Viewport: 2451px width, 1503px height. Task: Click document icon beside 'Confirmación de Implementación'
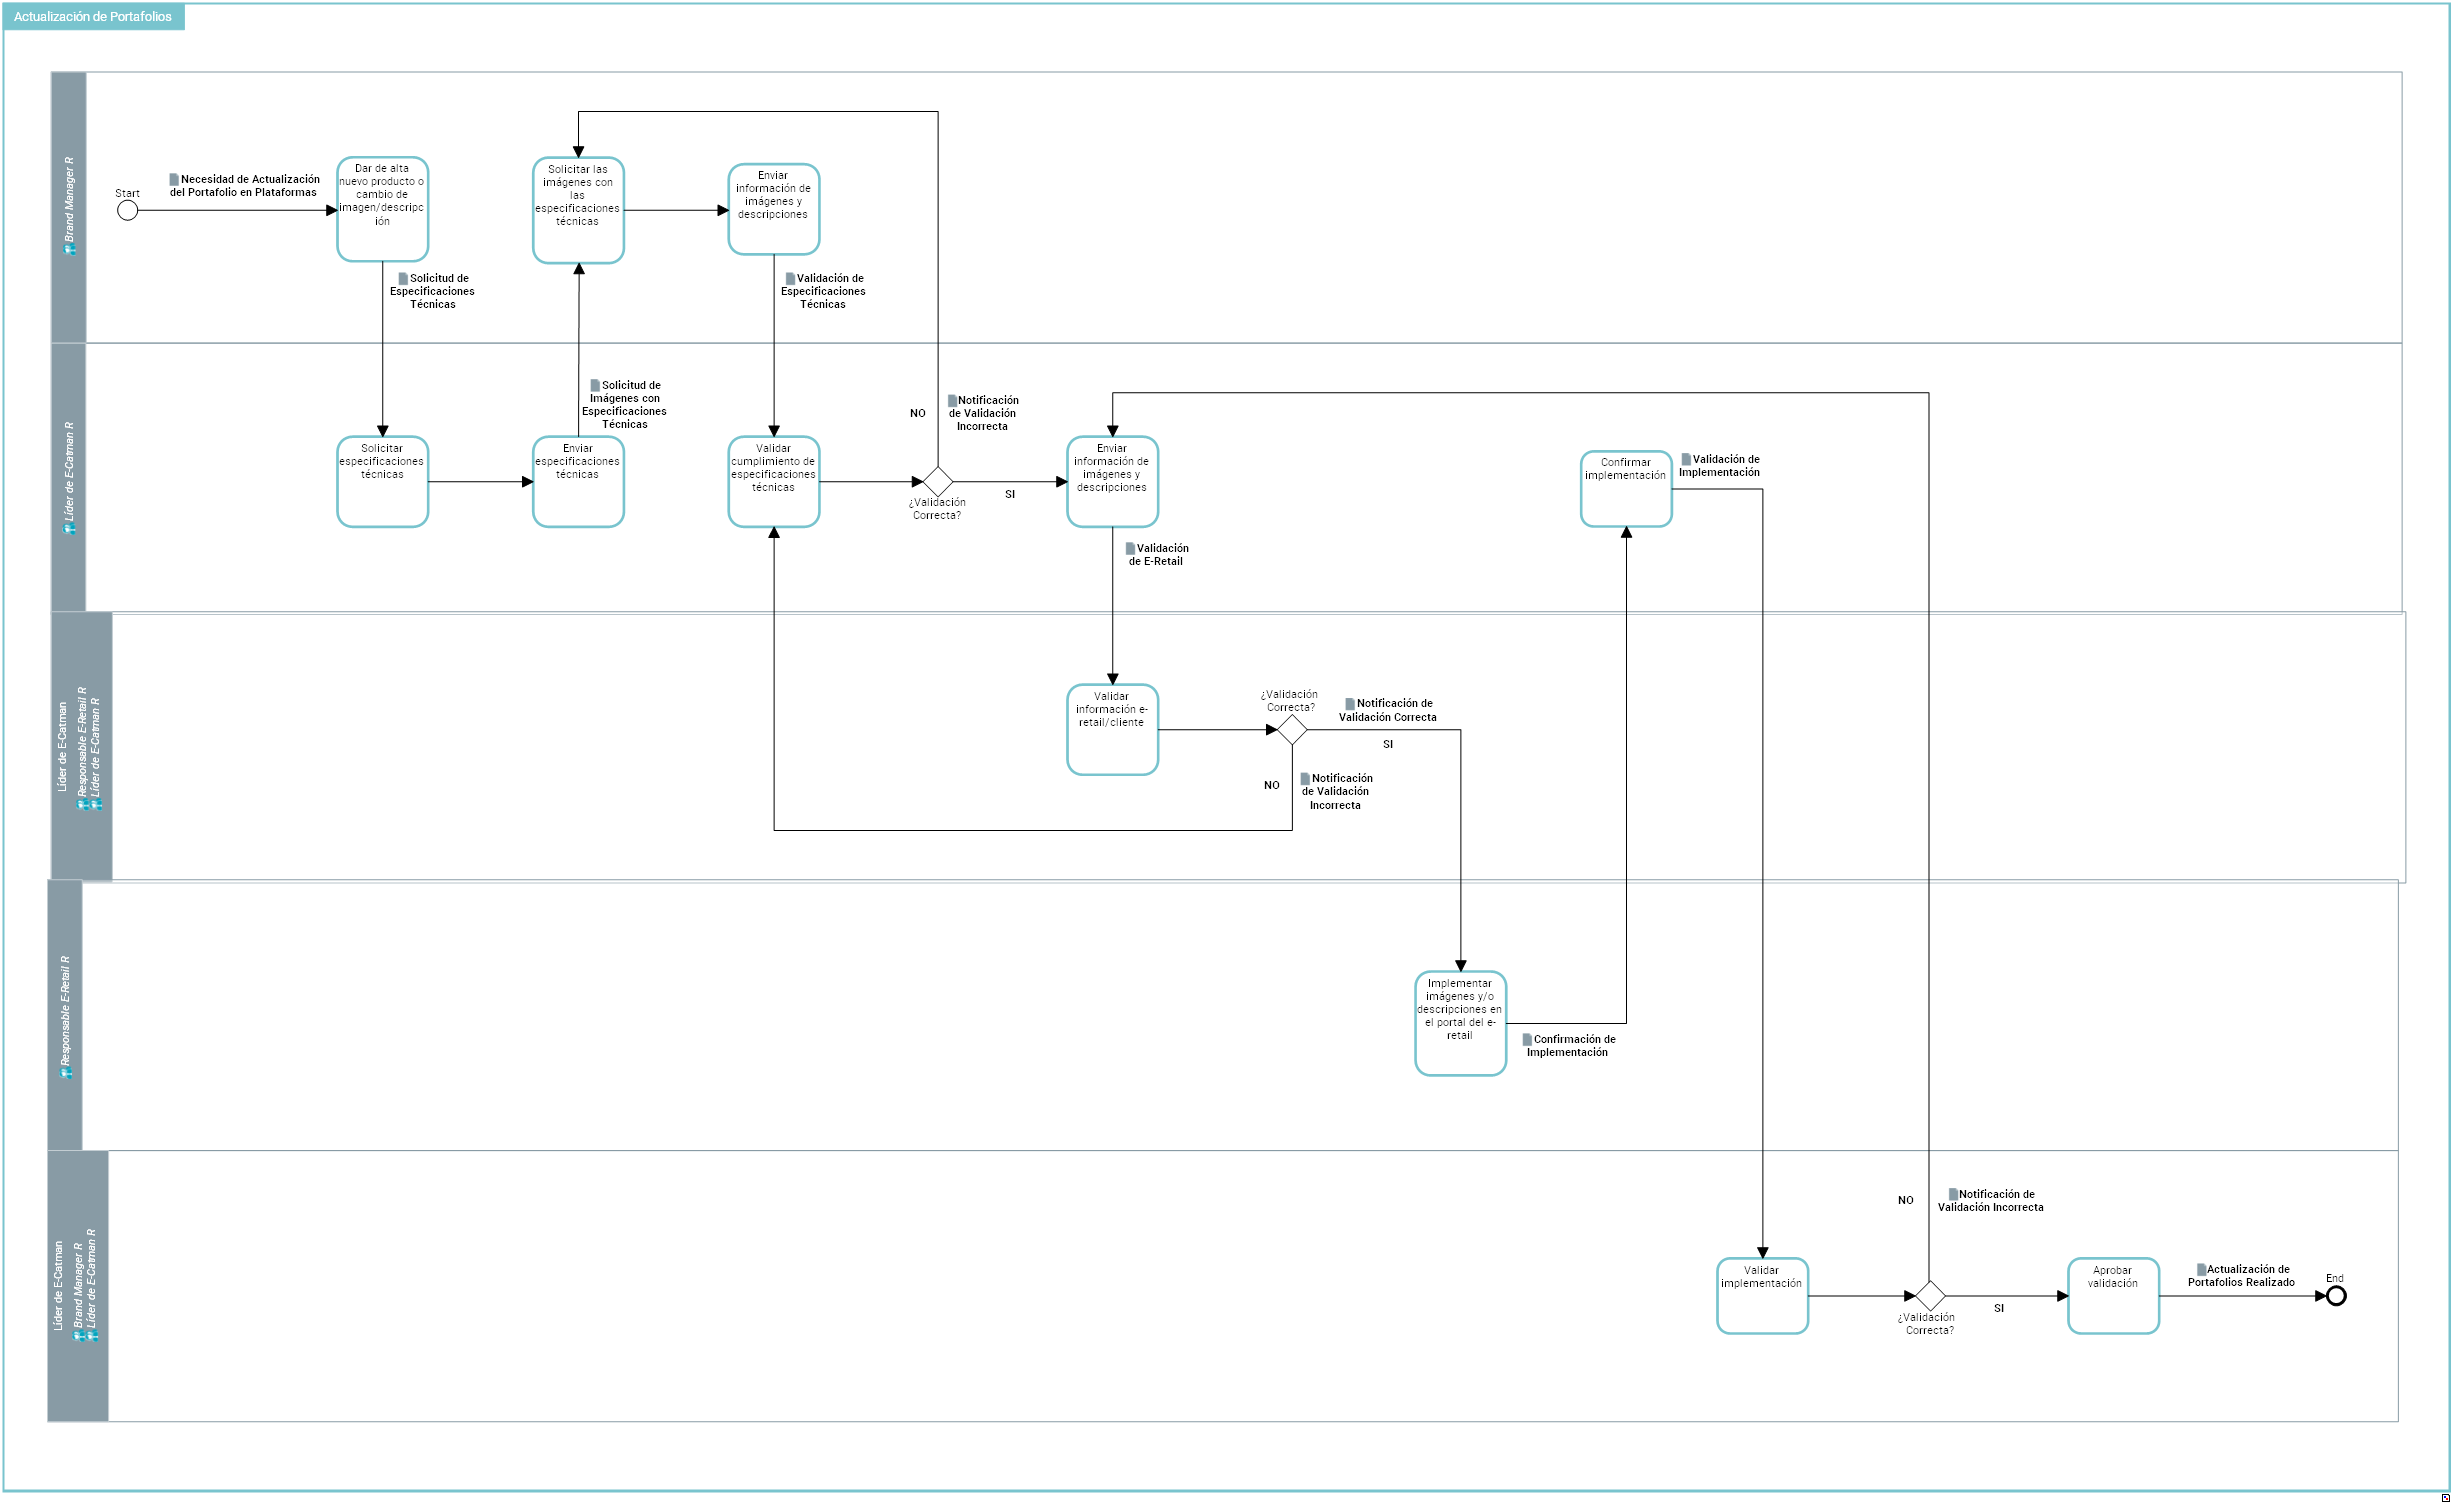pyautogui.click(x=1527, y=1040)
